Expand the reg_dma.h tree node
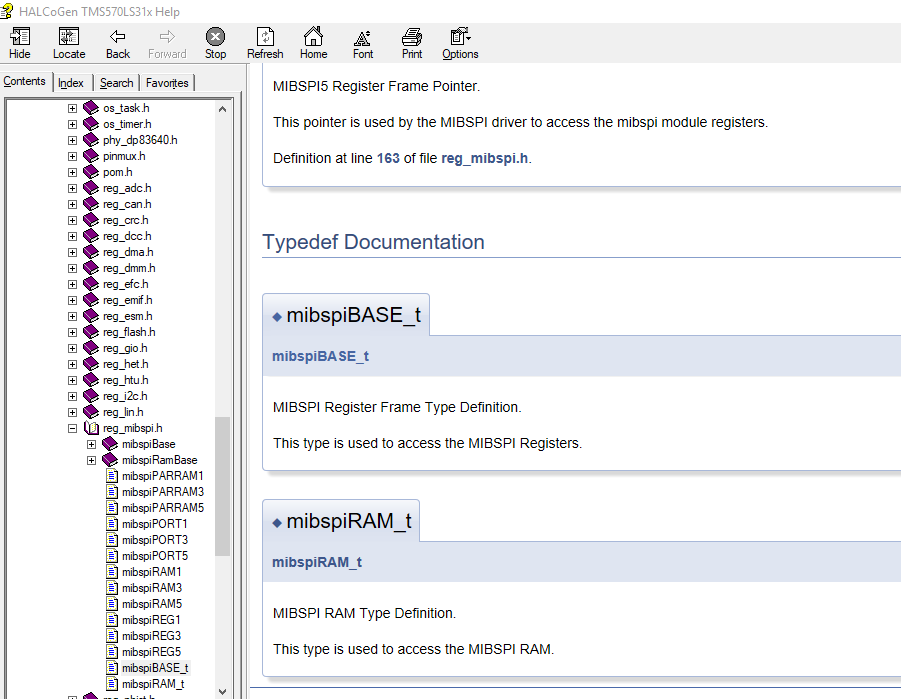Image resolution: width=901 pixels, height=699 pixels. pyautogui.click(x=72, y=252)
